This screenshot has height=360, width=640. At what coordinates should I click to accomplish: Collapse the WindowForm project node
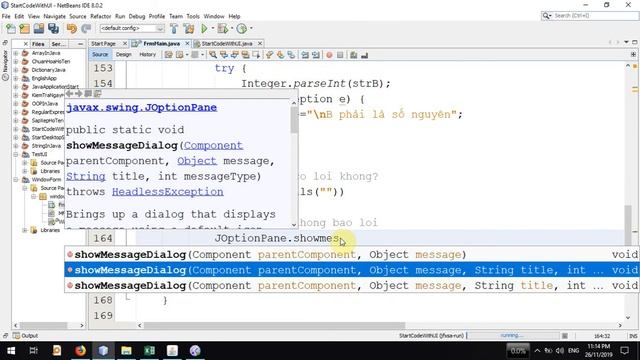coord(16,180)
